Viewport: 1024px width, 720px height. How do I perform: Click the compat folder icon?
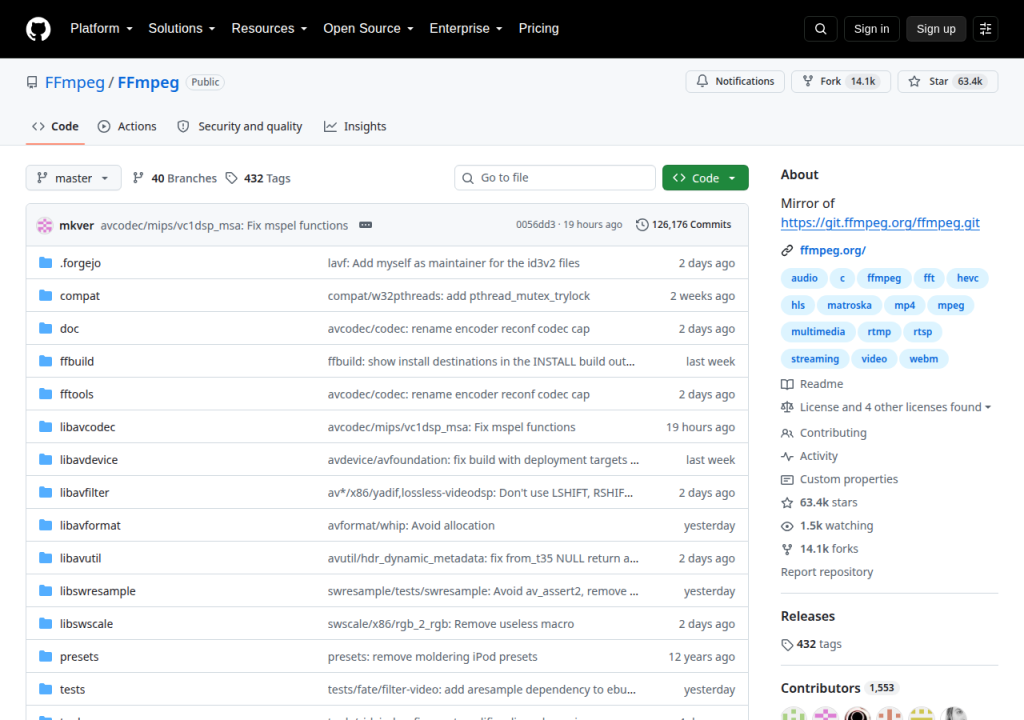[45, 295]
